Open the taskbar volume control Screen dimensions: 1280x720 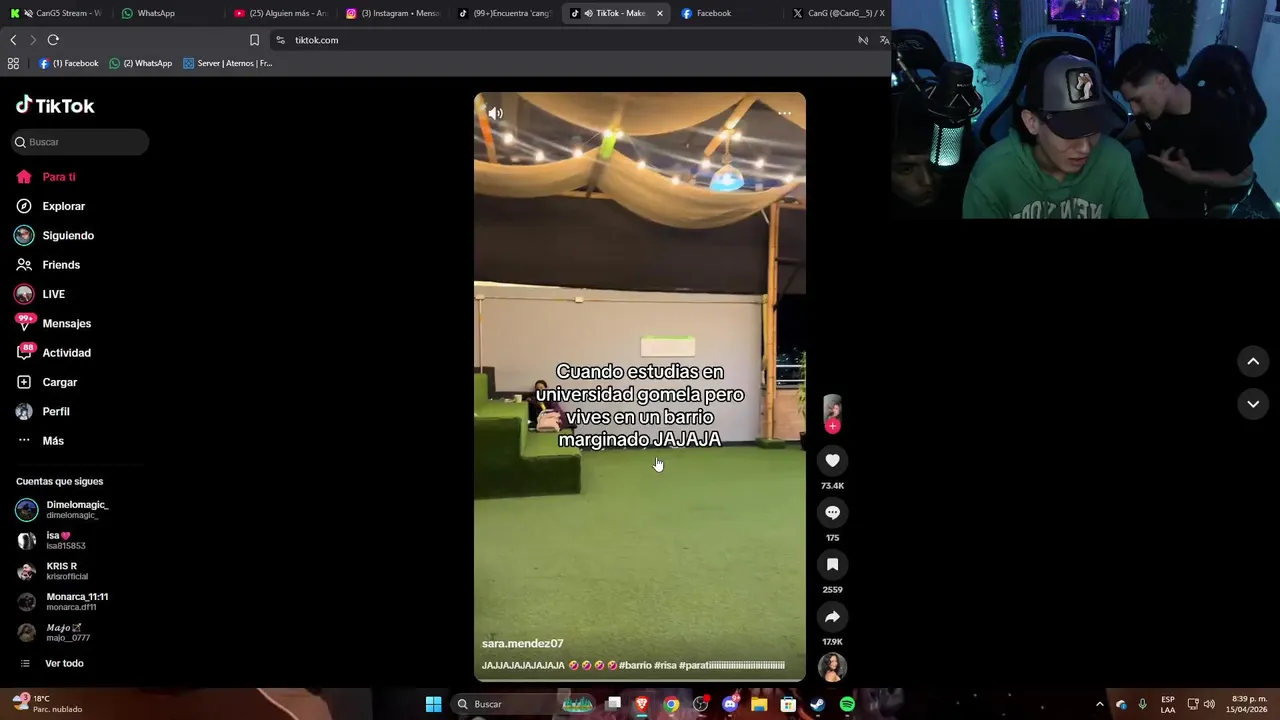1209,704
